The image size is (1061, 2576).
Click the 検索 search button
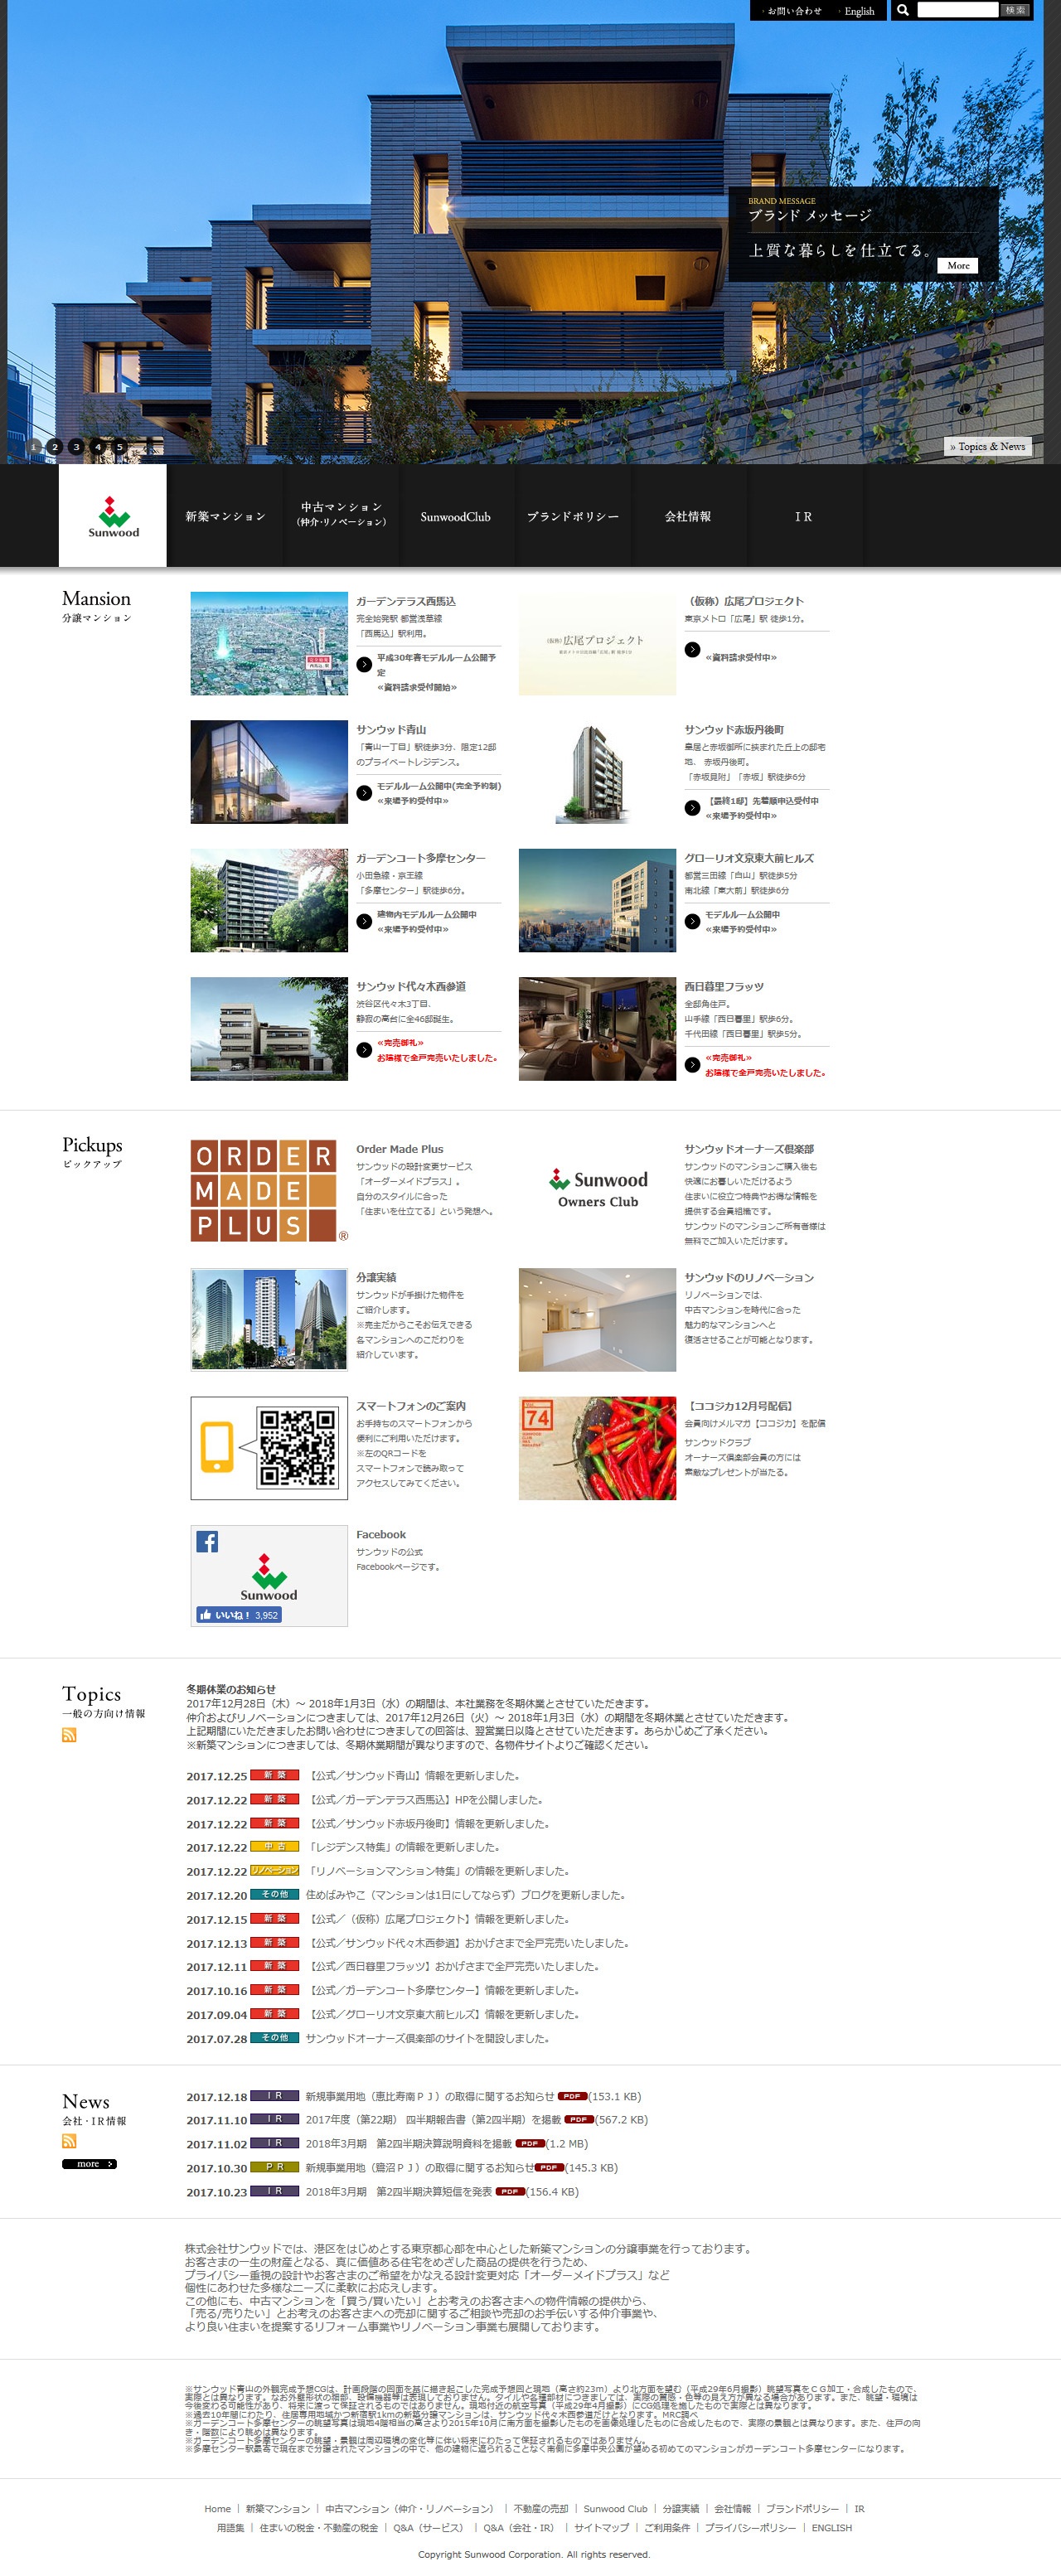pyautogui.click(x=1015, y=10)
